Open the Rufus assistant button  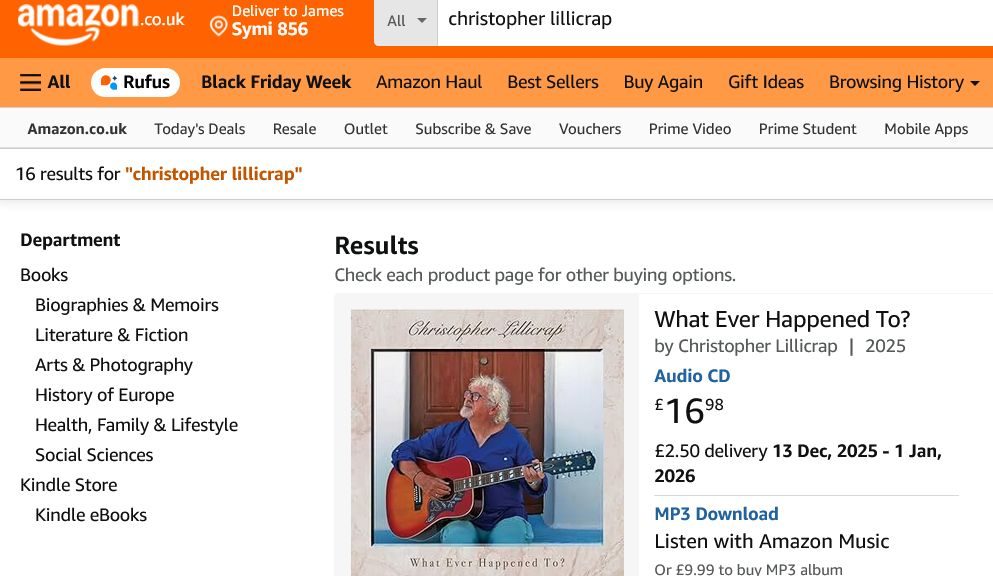point(135,82)
